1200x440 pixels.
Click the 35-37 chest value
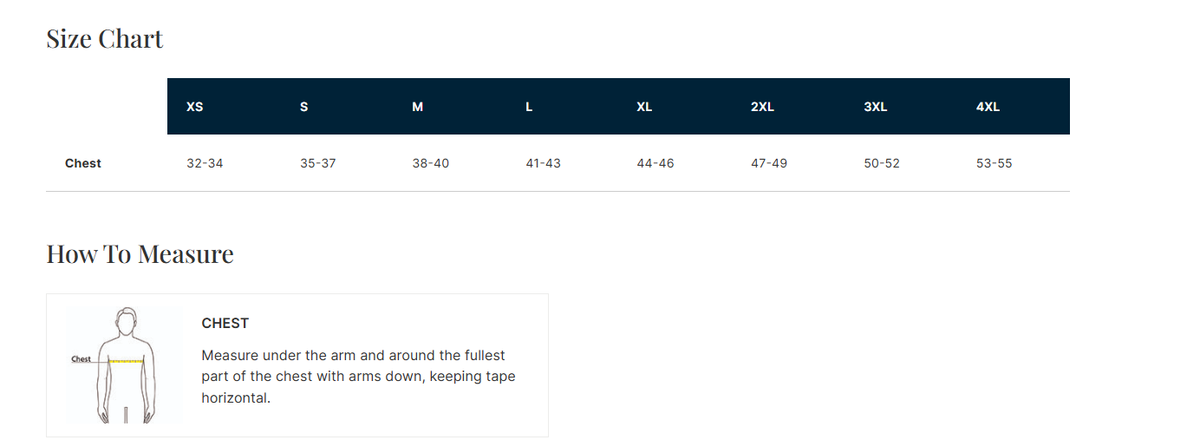(x=318, y=163)
